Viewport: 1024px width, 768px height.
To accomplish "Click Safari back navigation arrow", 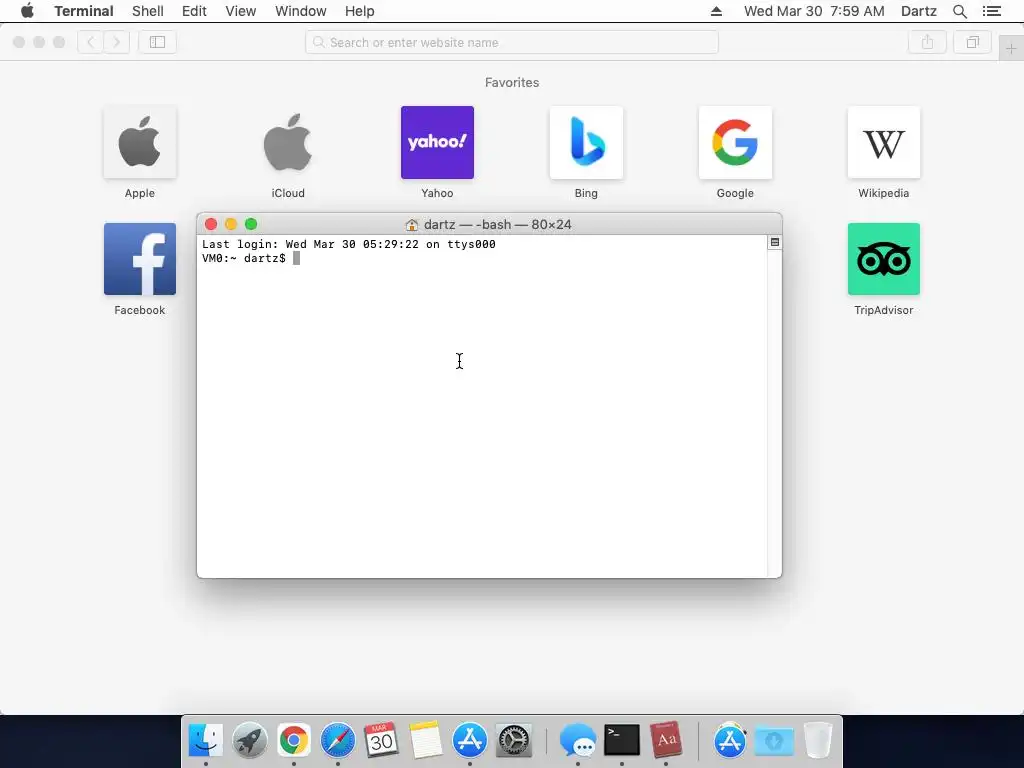I will [x=91, y=42].
